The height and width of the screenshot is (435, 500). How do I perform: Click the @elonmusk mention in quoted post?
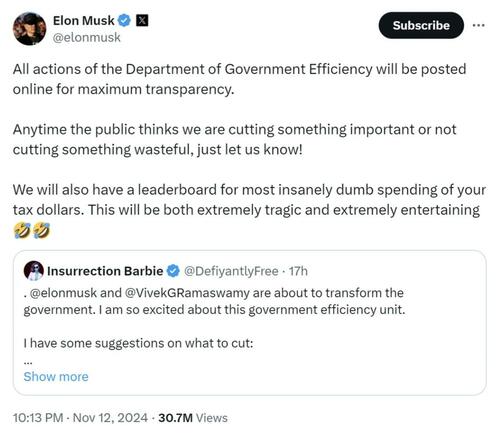coord(63,293)
